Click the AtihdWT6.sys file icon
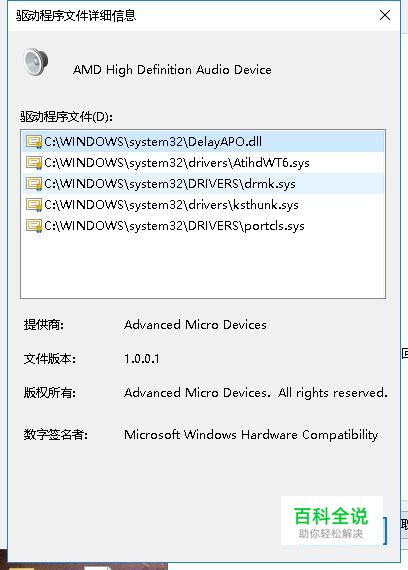This screenshot has height=570, width=408. point(34,162)
